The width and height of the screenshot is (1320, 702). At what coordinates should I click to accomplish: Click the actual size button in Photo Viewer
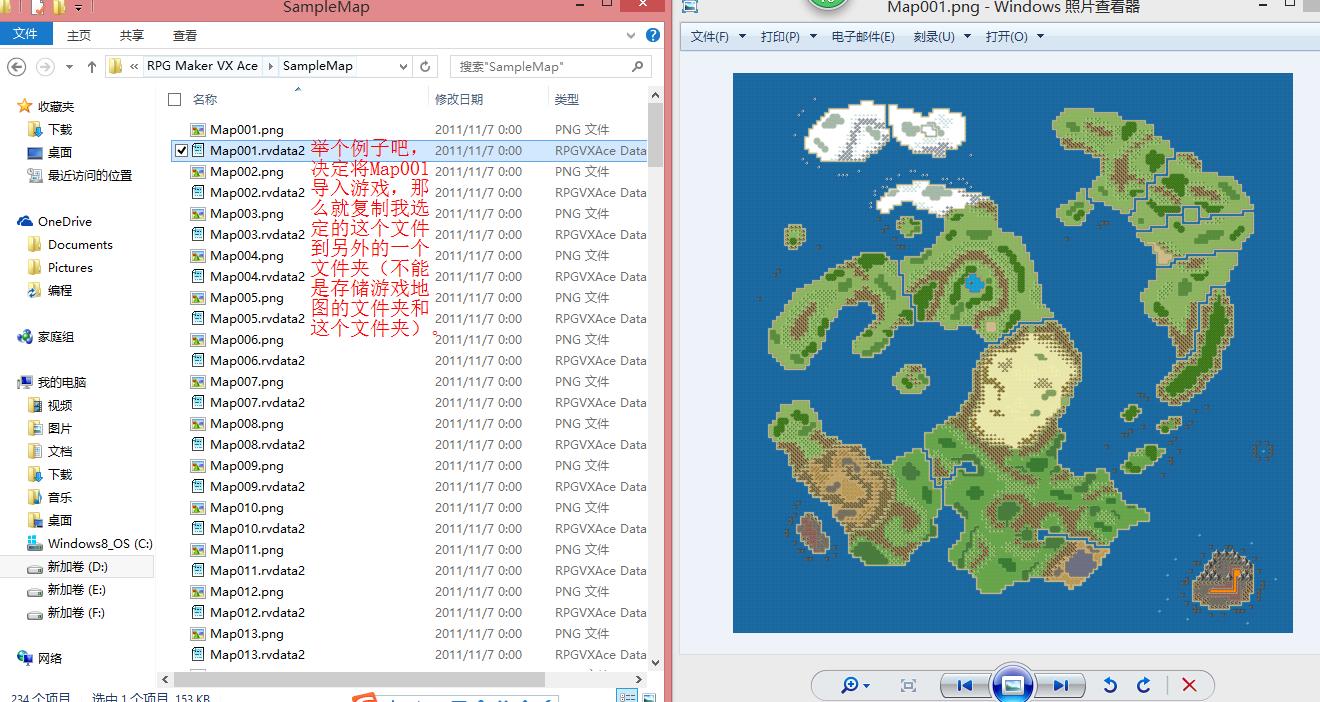coord(908,685)
